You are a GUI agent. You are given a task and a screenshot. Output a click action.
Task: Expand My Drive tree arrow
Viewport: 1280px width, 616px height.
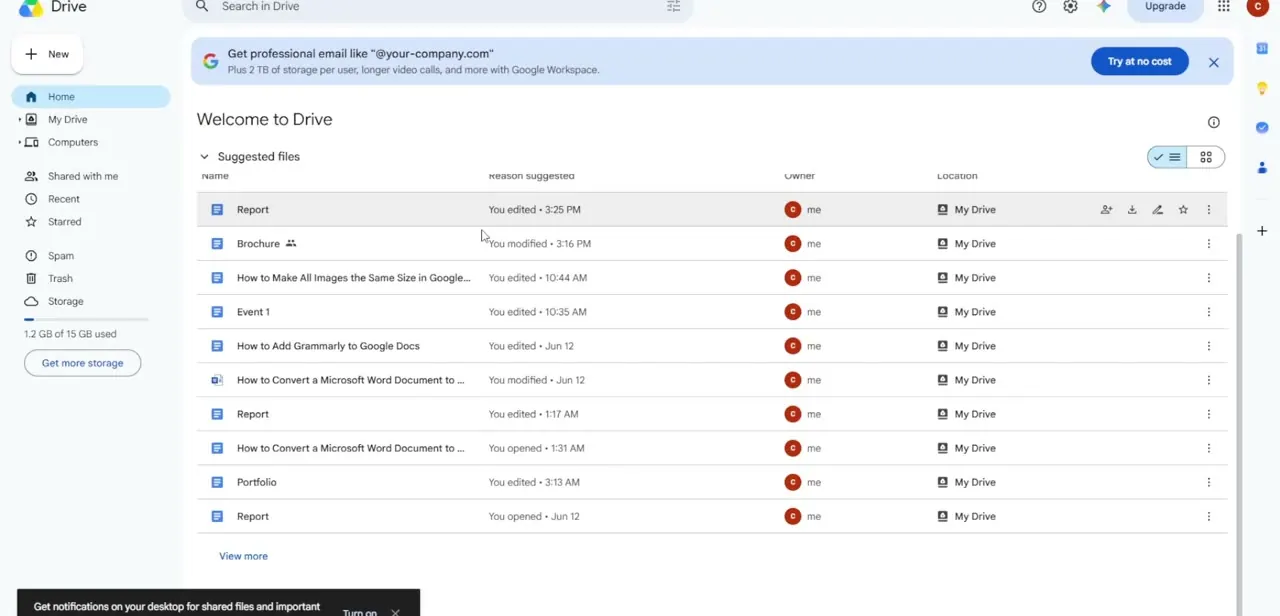19,120
